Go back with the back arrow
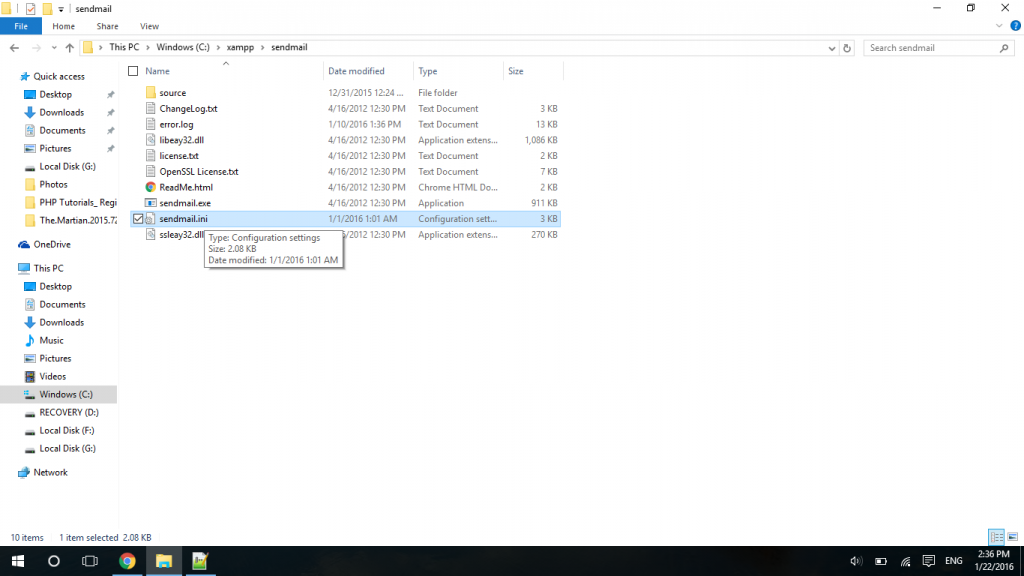This screenshot has width=1024, height=576. point(14,48)
